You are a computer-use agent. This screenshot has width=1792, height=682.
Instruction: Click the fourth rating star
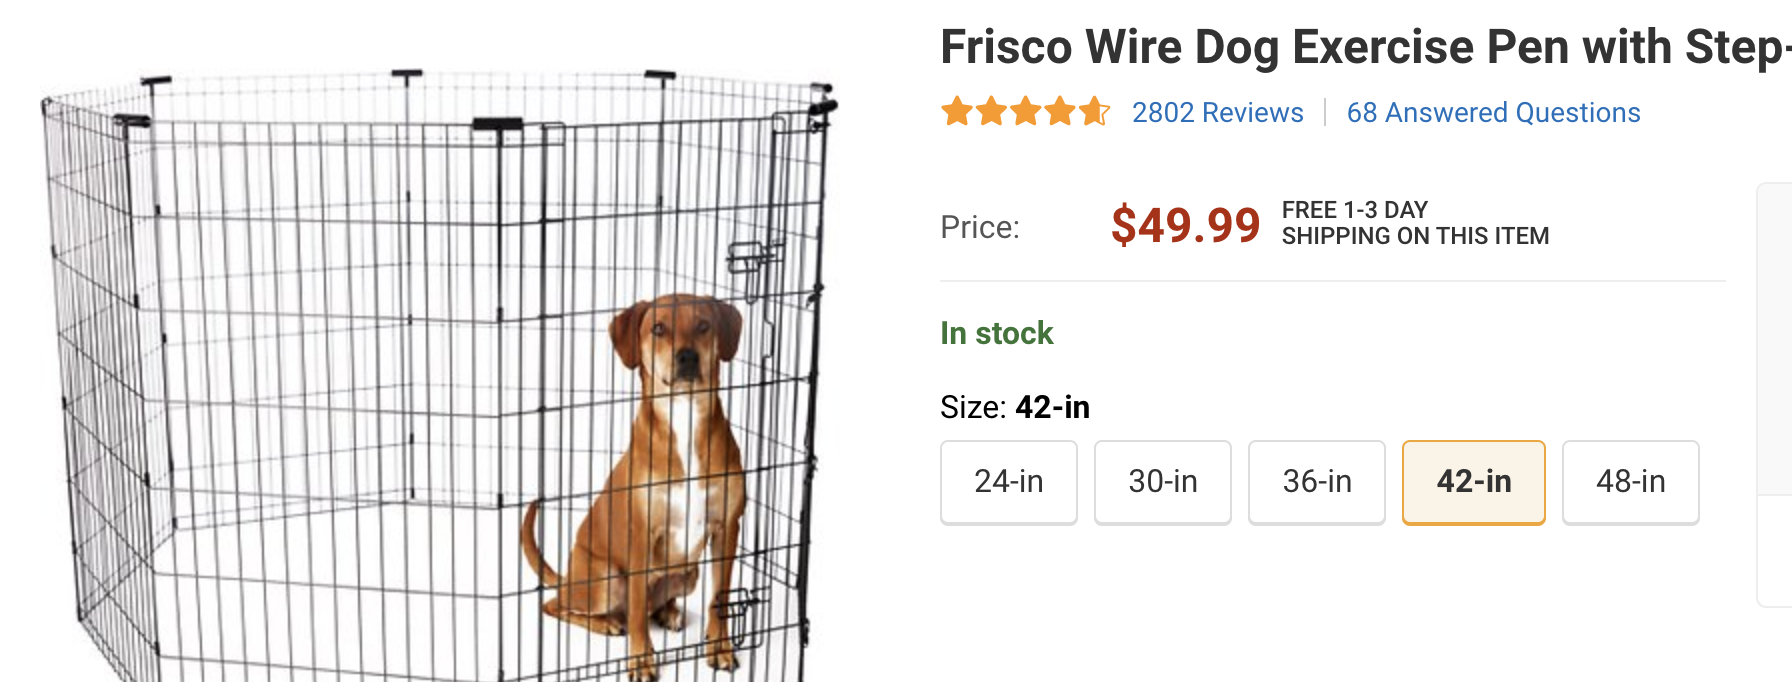tap(1060, 111)
